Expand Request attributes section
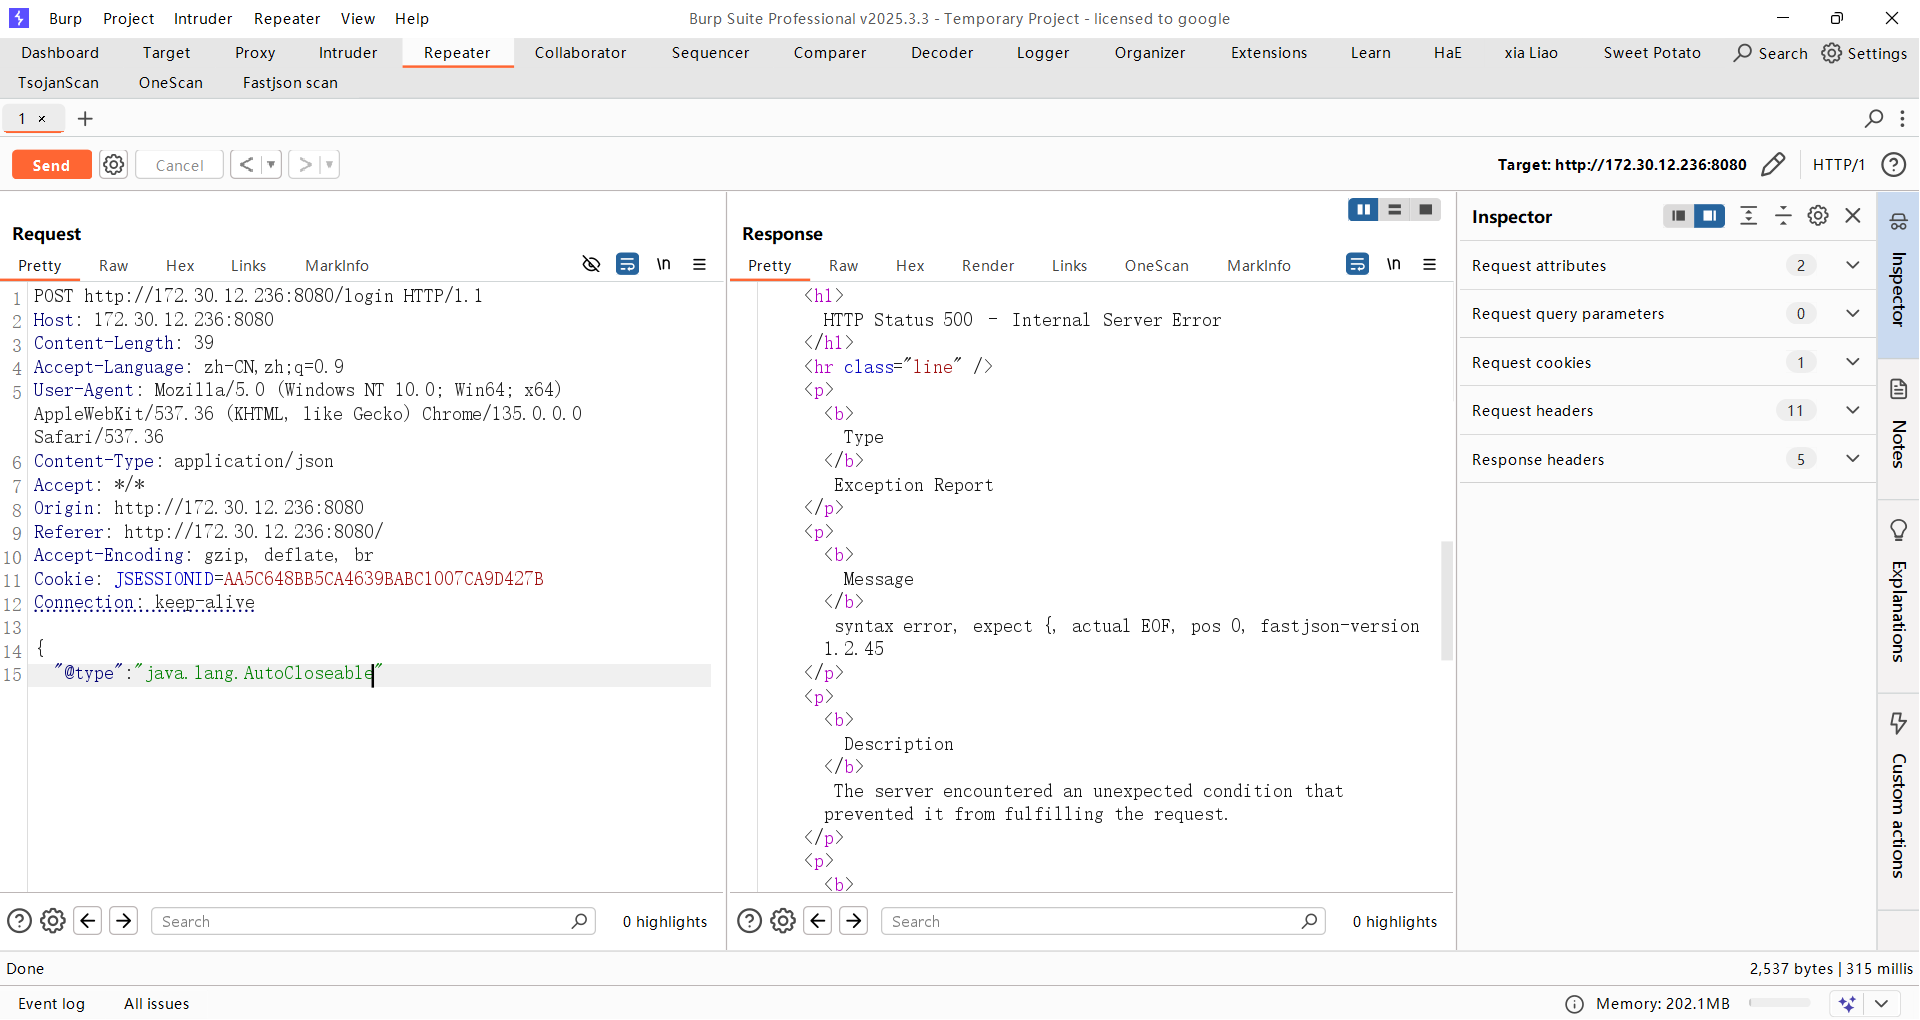 point(1853,265)
